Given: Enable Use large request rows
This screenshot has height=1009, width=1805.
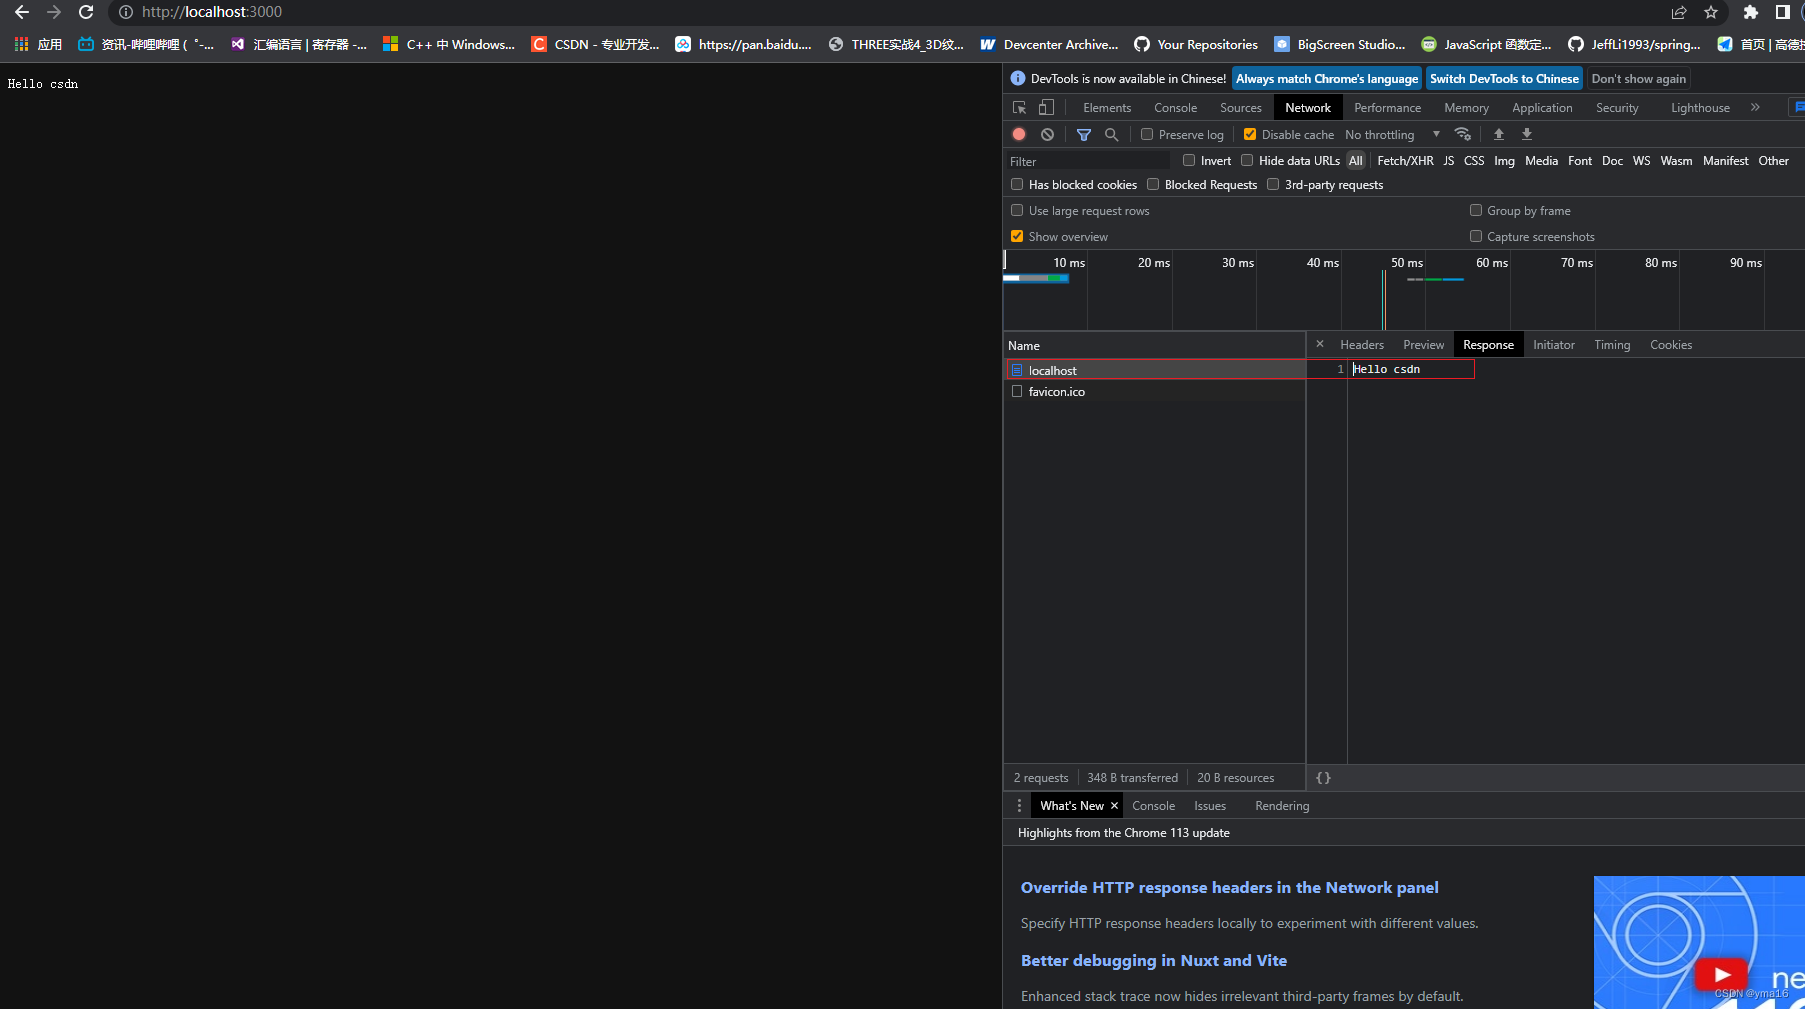Looking at the screenshot, I should pos(1017,210).
